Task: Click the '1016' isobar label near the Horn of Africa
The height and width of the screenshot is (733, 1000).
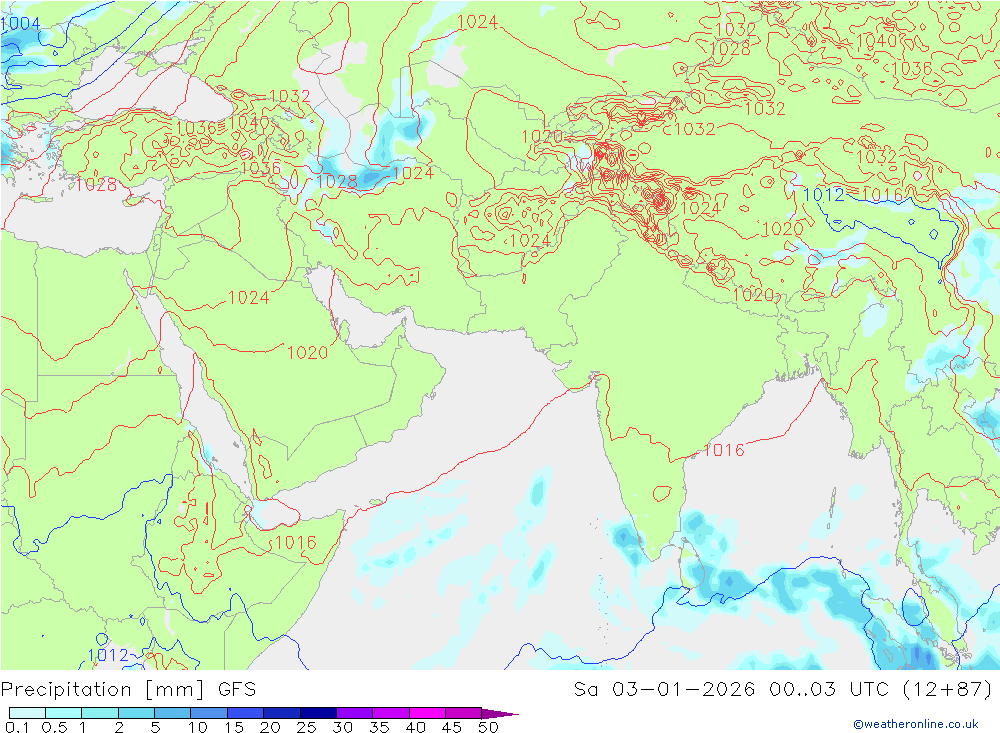Action: coord(296,543)
